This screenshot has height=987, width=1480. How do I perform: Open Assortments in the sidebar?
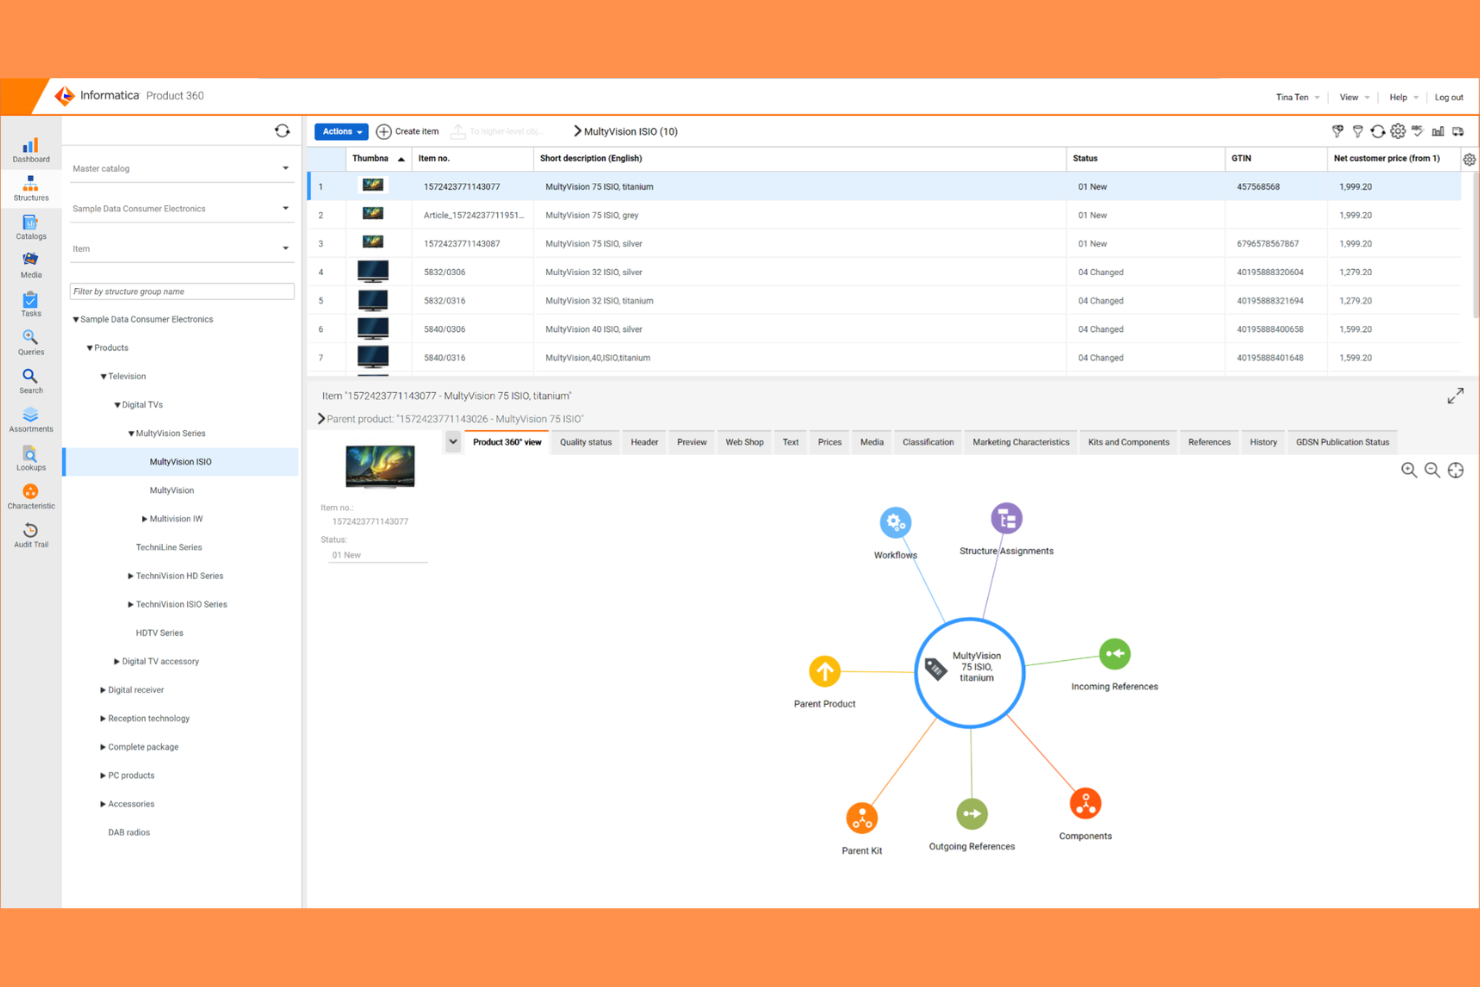click(30, 420)
